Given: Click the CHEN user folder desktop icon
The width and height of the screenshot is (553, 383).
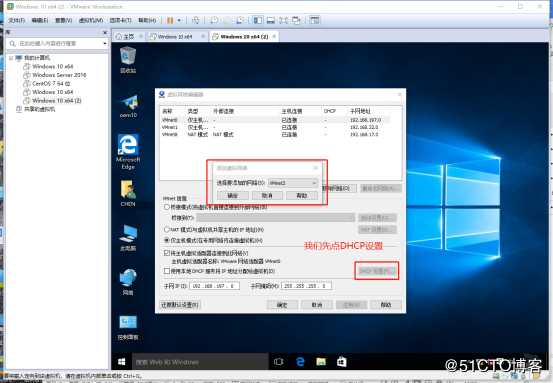Looking at the screenshot, I should tap(128, 193).
